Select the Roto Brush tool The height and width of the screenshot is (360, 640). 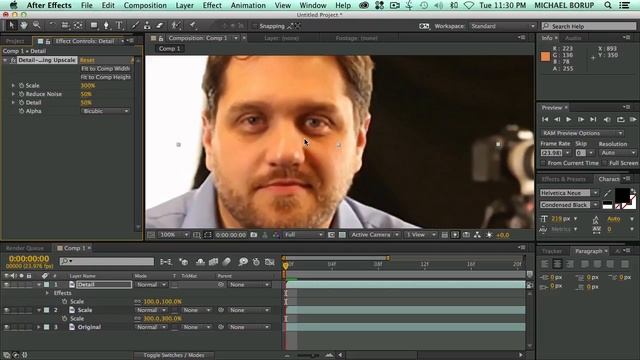click(176, 25)
